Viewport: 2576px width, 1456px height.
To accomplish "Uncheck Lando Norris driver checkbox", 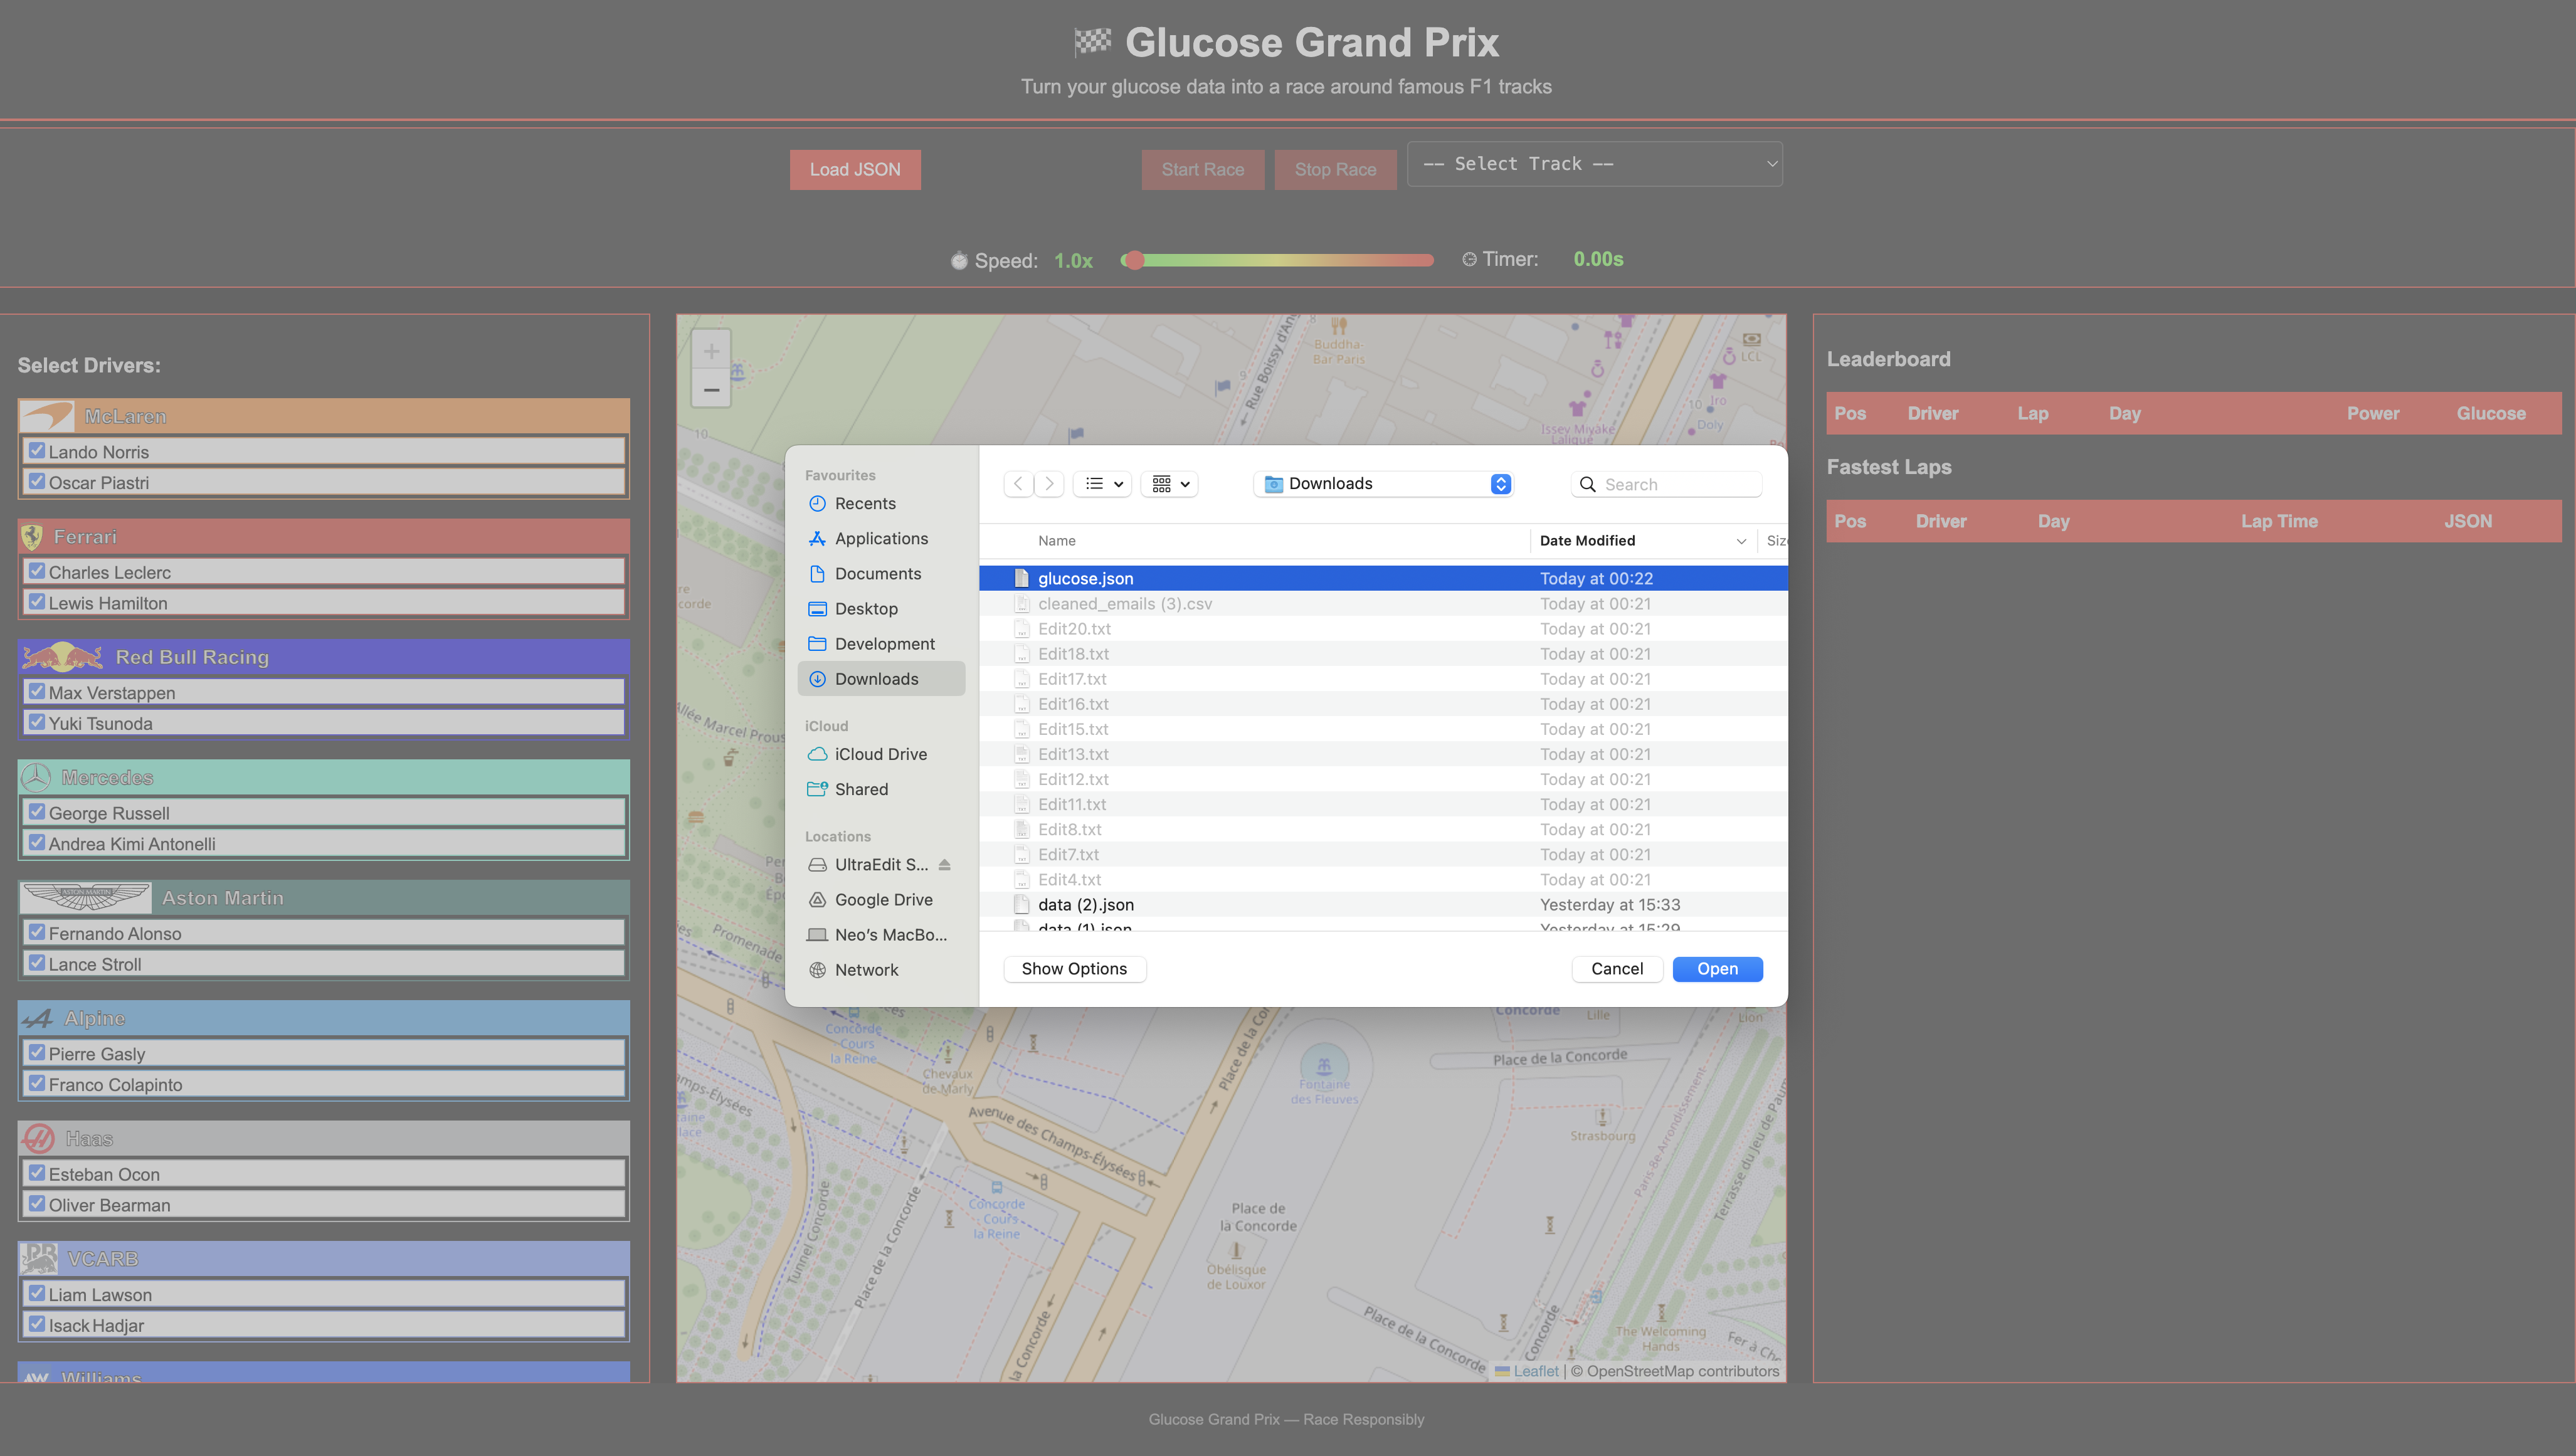I will coord(37,451).
